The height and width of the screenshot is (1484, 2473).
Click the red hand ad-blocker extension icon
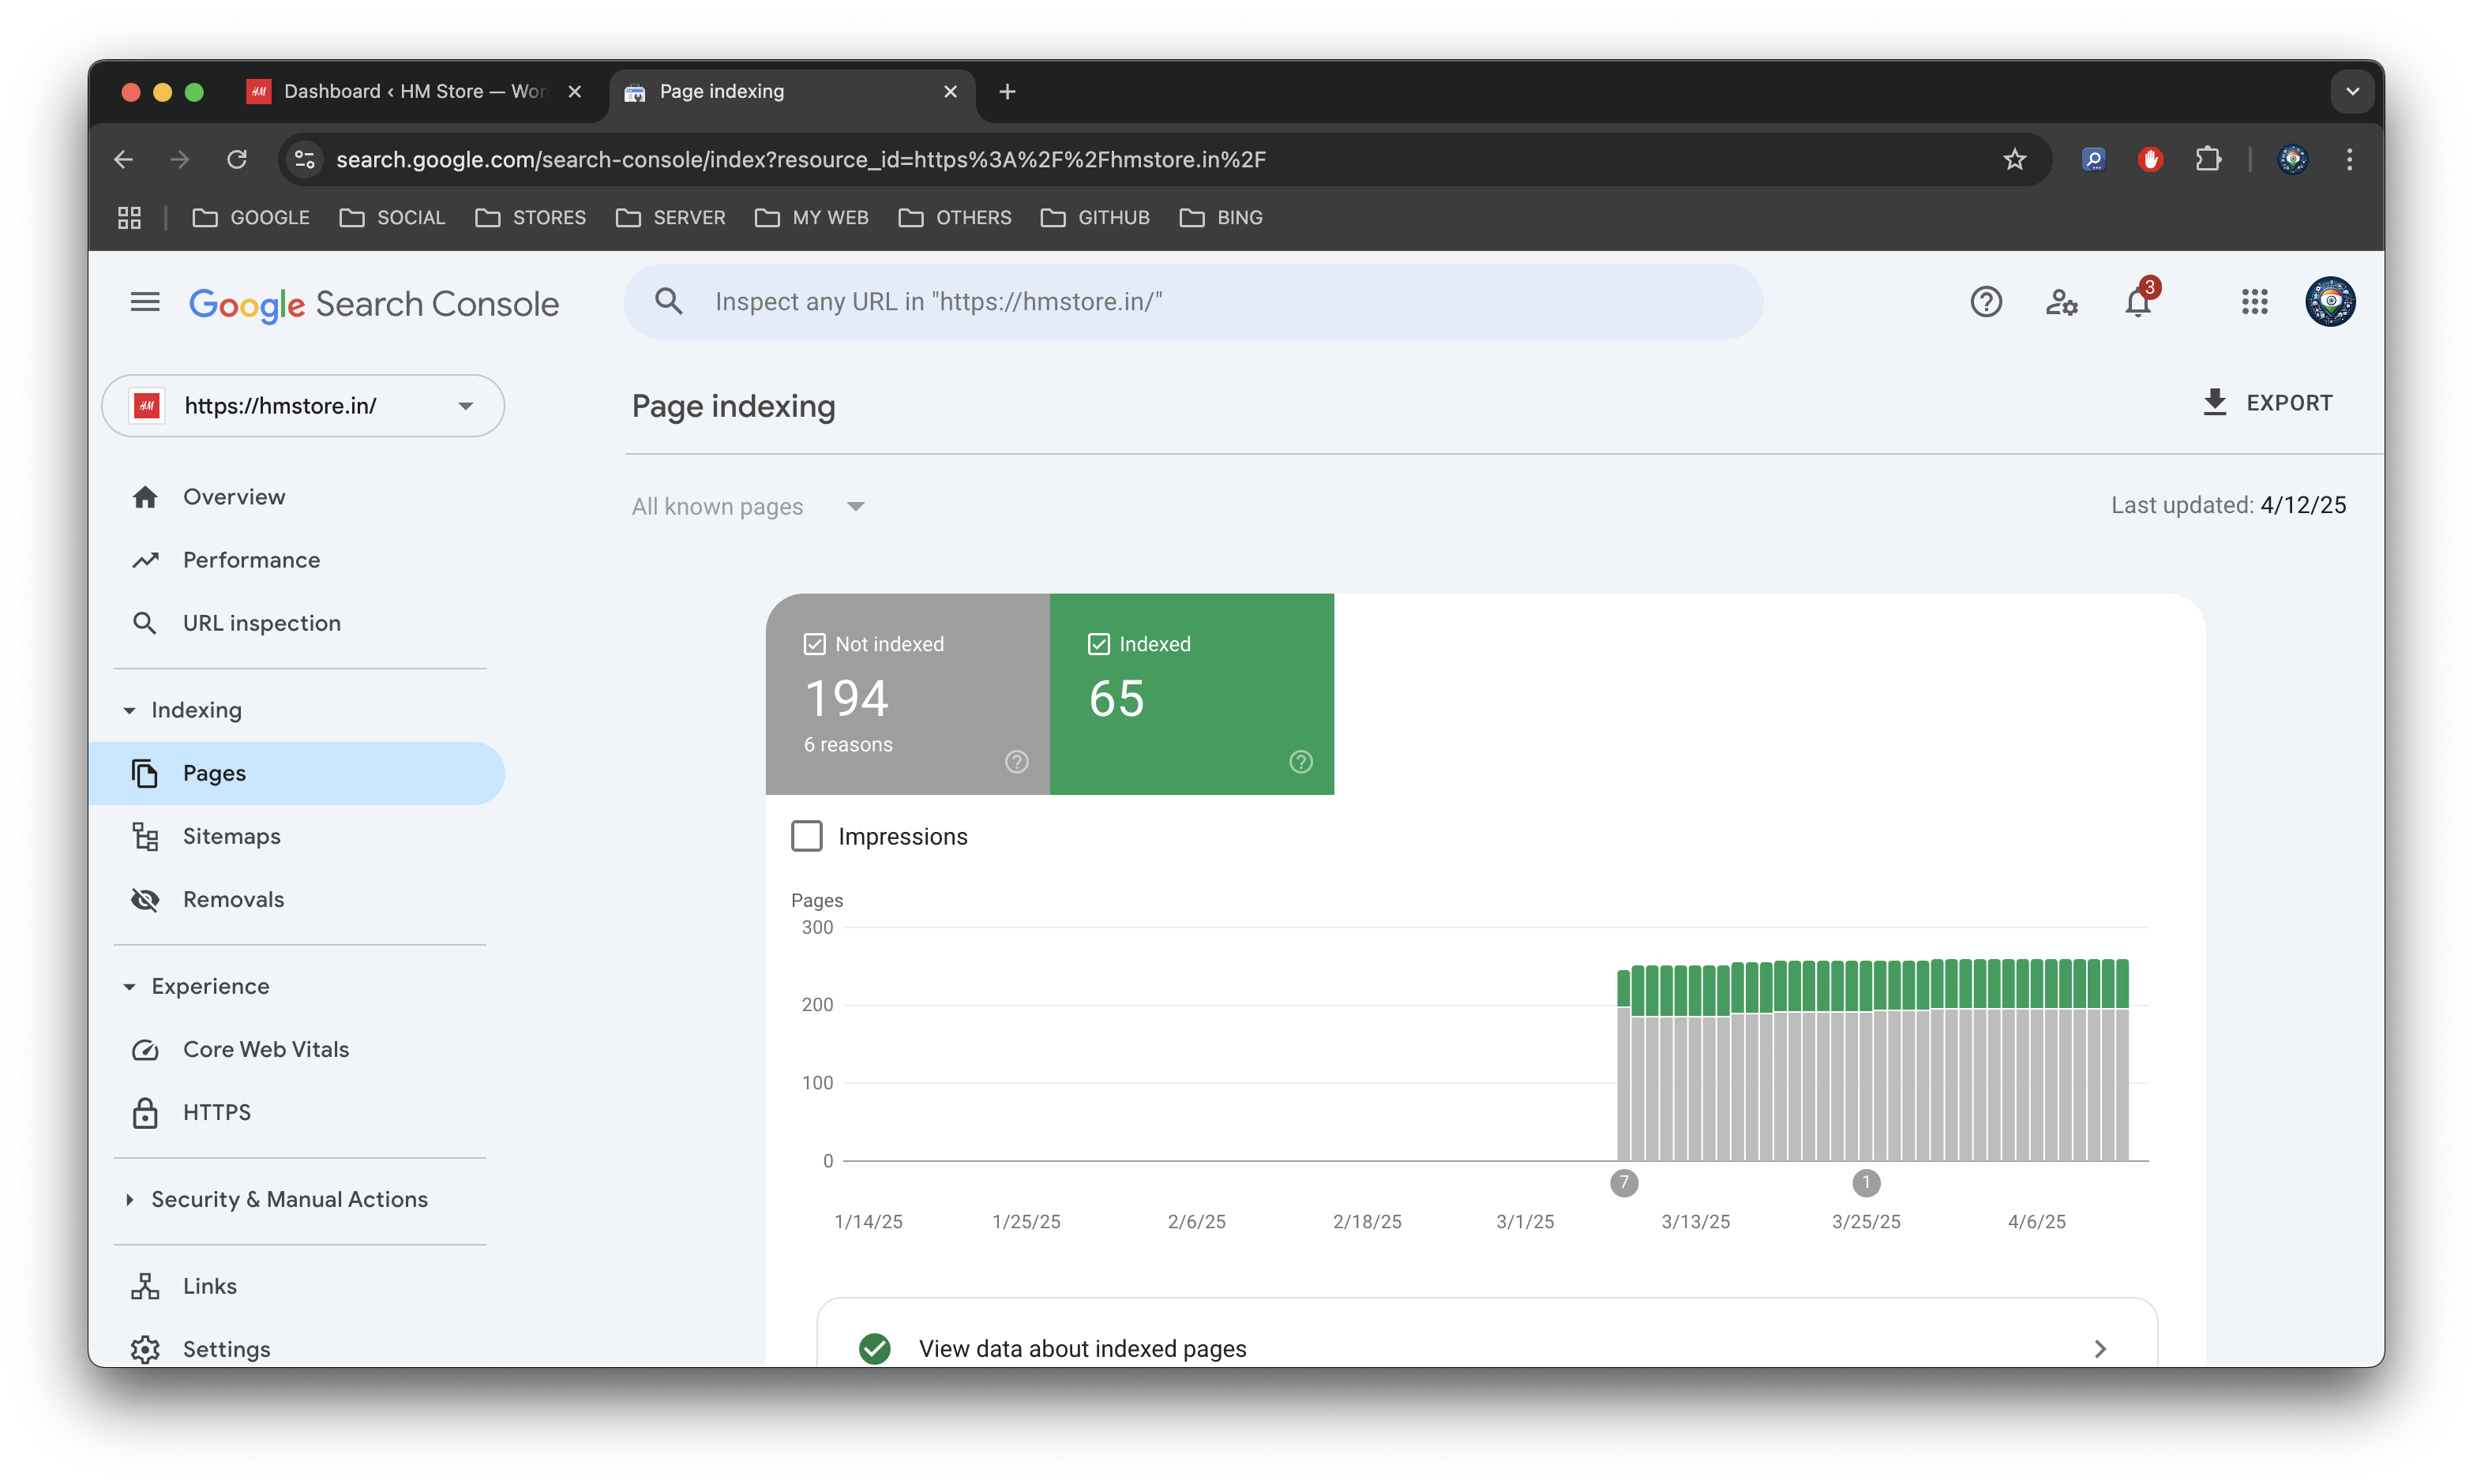pos(2150,159)
